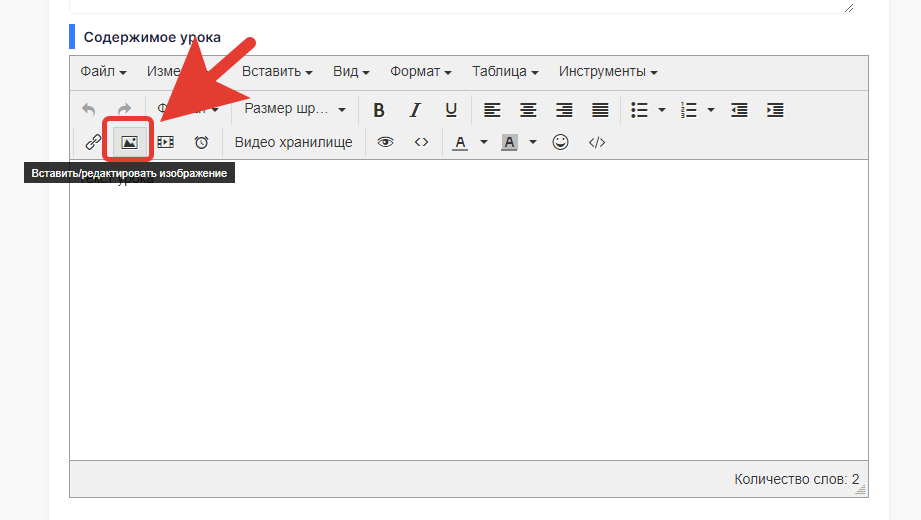This screenshot has height=520, width=921.
Task: Open the Инструменты menu
Action: pyautogui.click(x=608, y=72)
